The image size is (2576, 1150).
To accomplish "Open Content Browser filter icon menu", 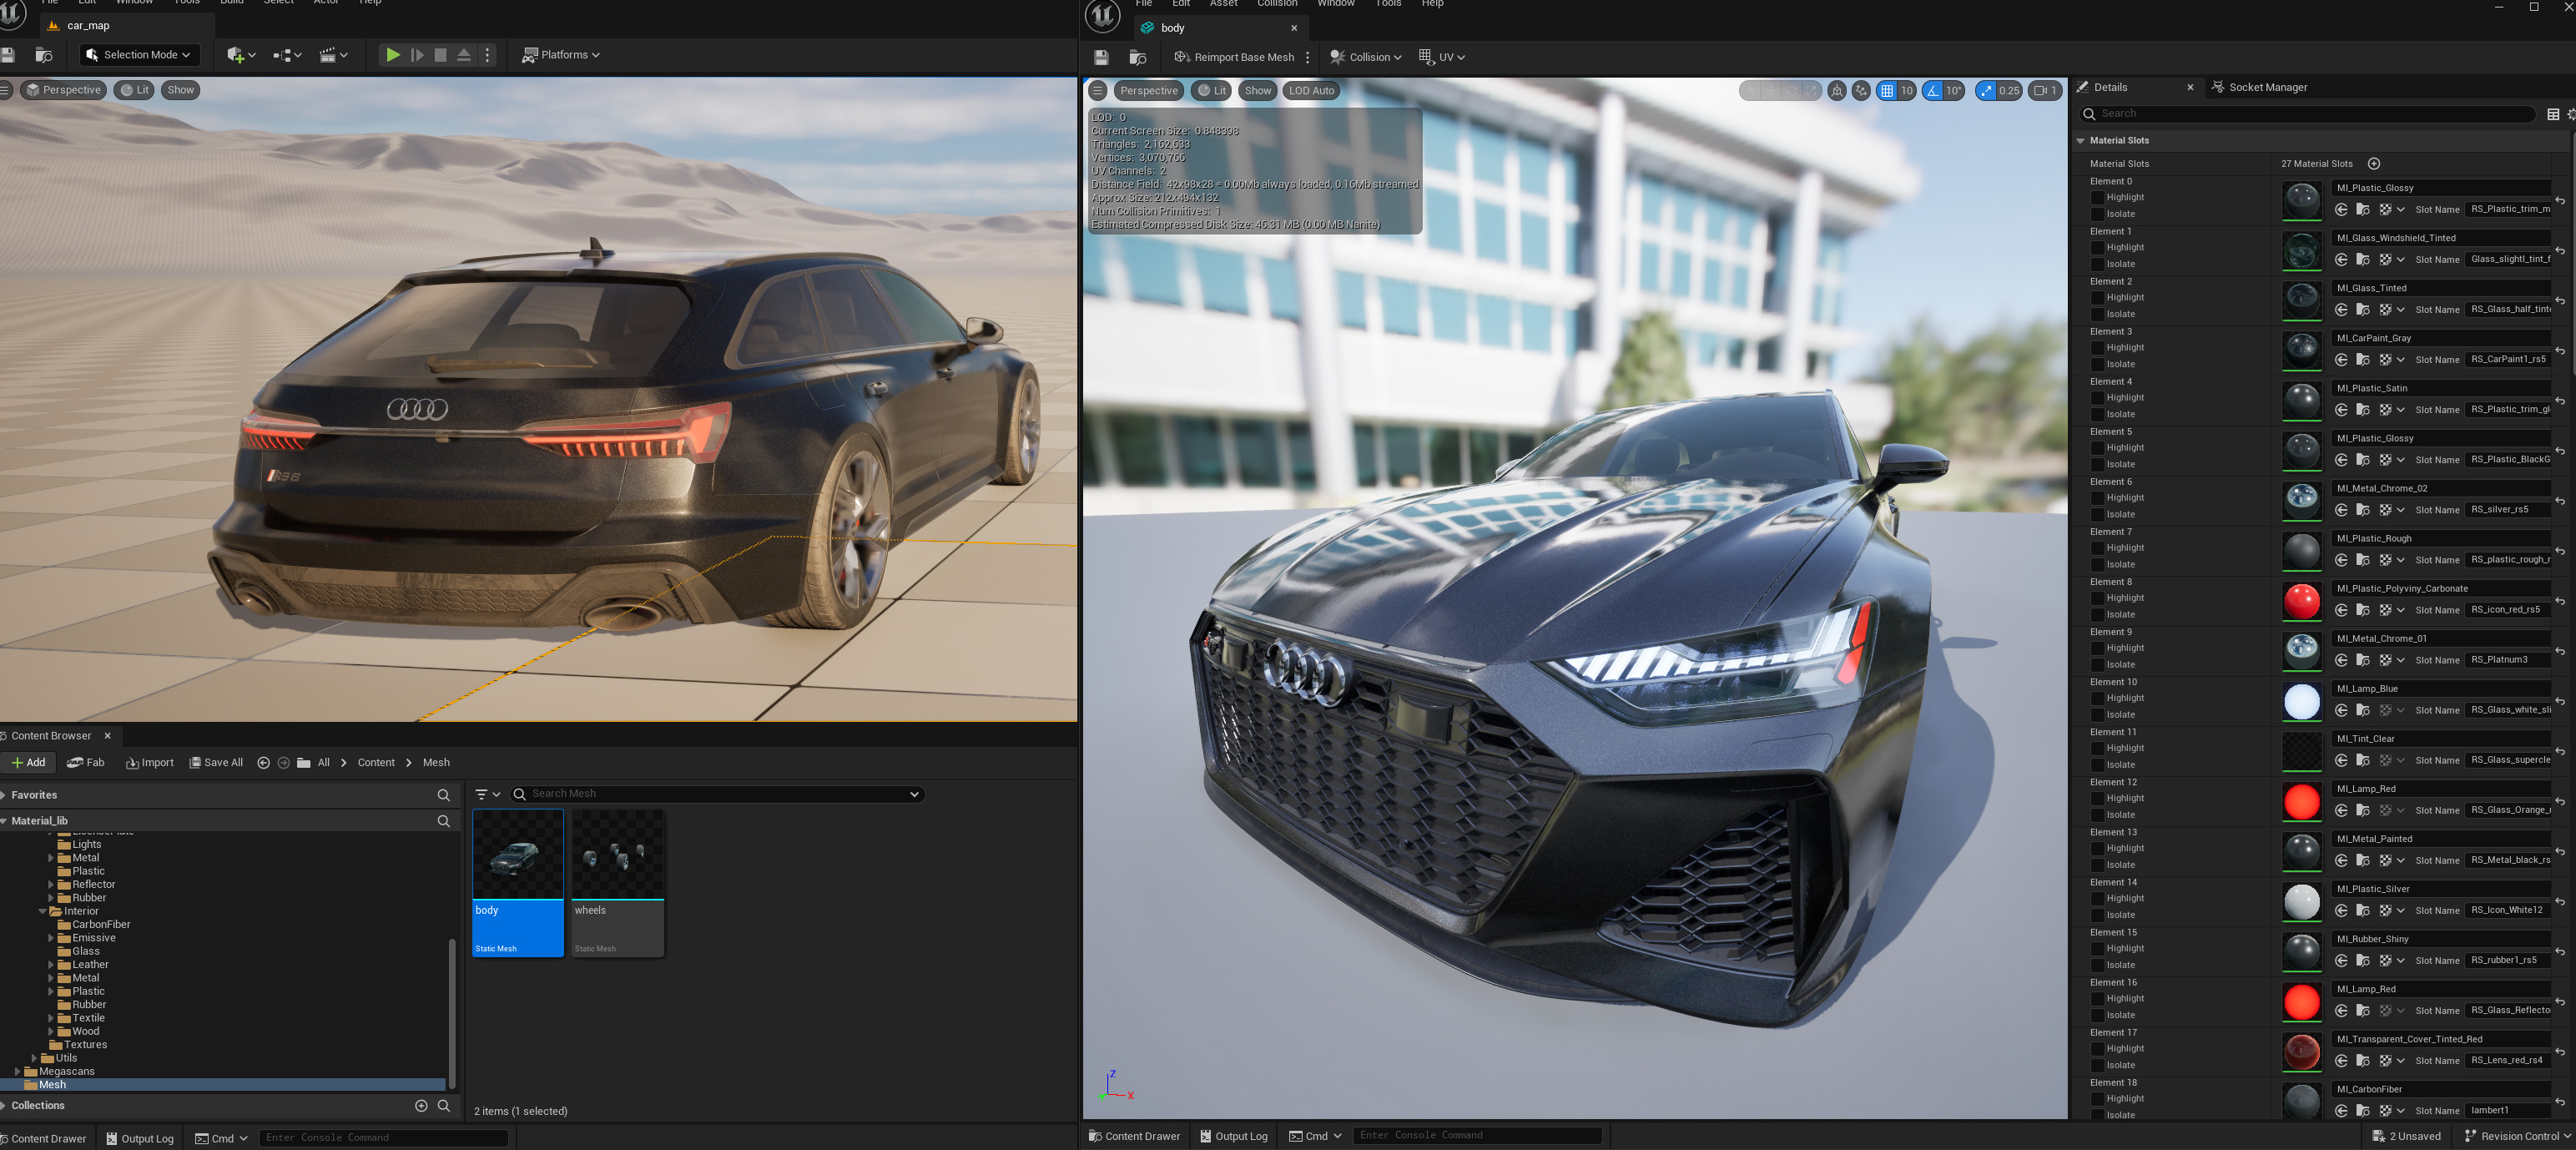I will pyautogui.click(x=487, y=795).
